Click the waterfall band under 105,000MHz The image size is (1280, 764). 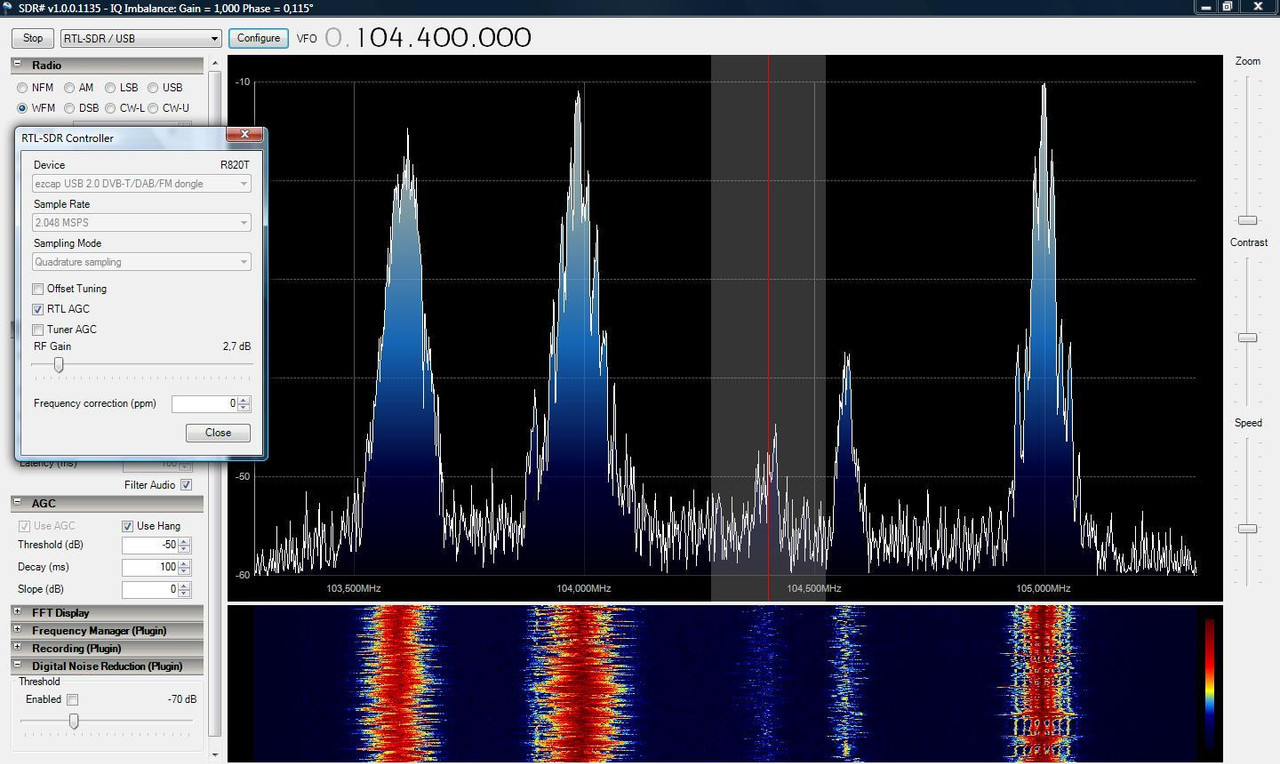[1042, 682]
